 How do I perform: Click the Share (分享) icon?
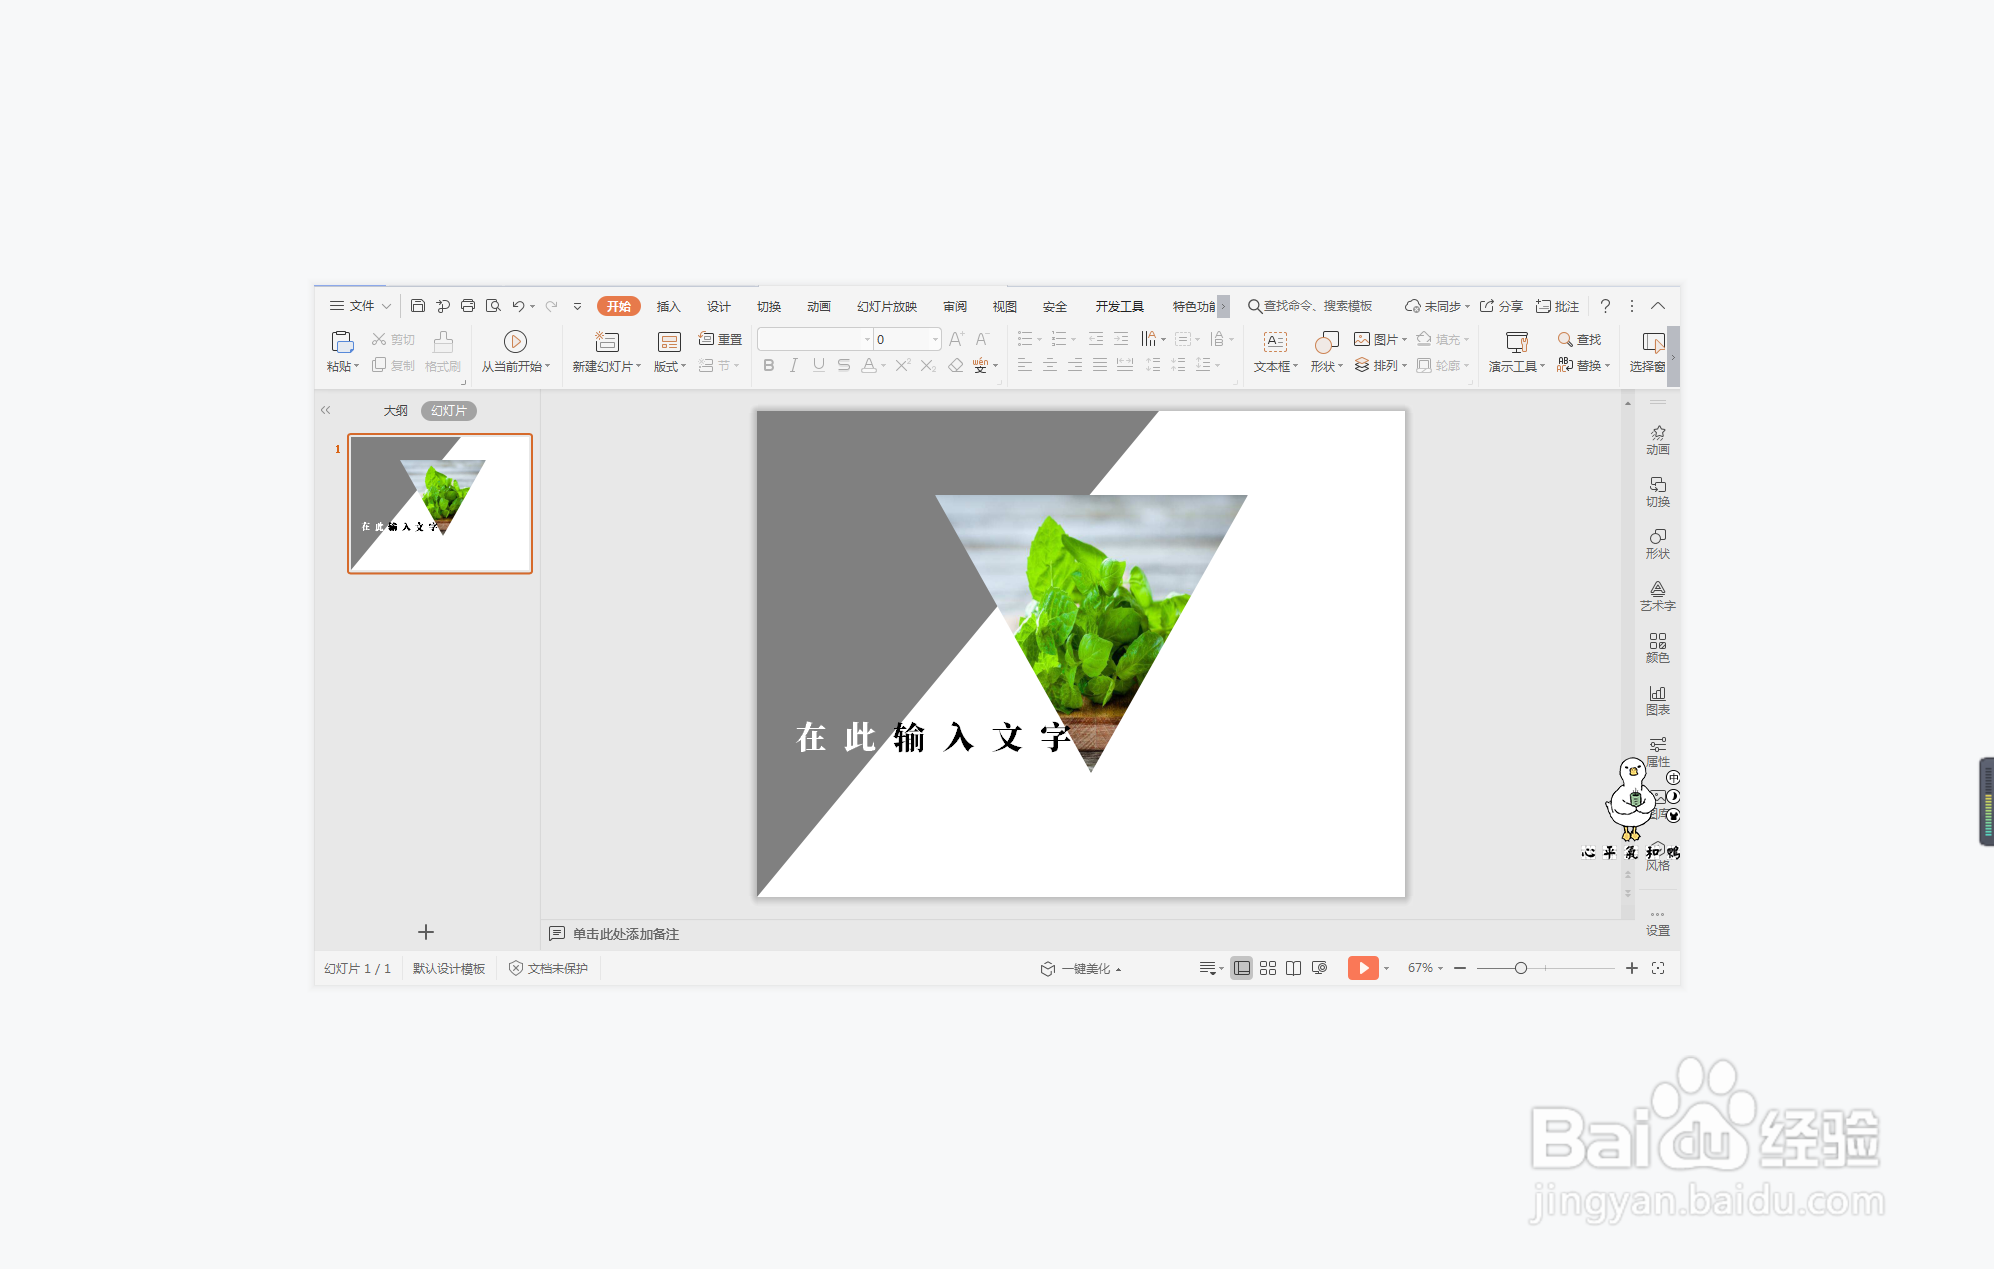[x=1487, y=306]
